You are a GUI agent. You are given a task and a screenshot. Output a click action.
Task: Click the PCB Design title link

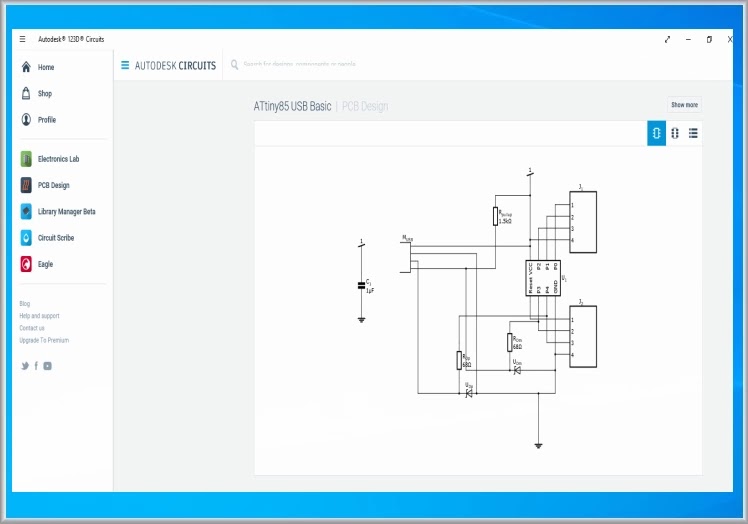[x=365, y=106]
